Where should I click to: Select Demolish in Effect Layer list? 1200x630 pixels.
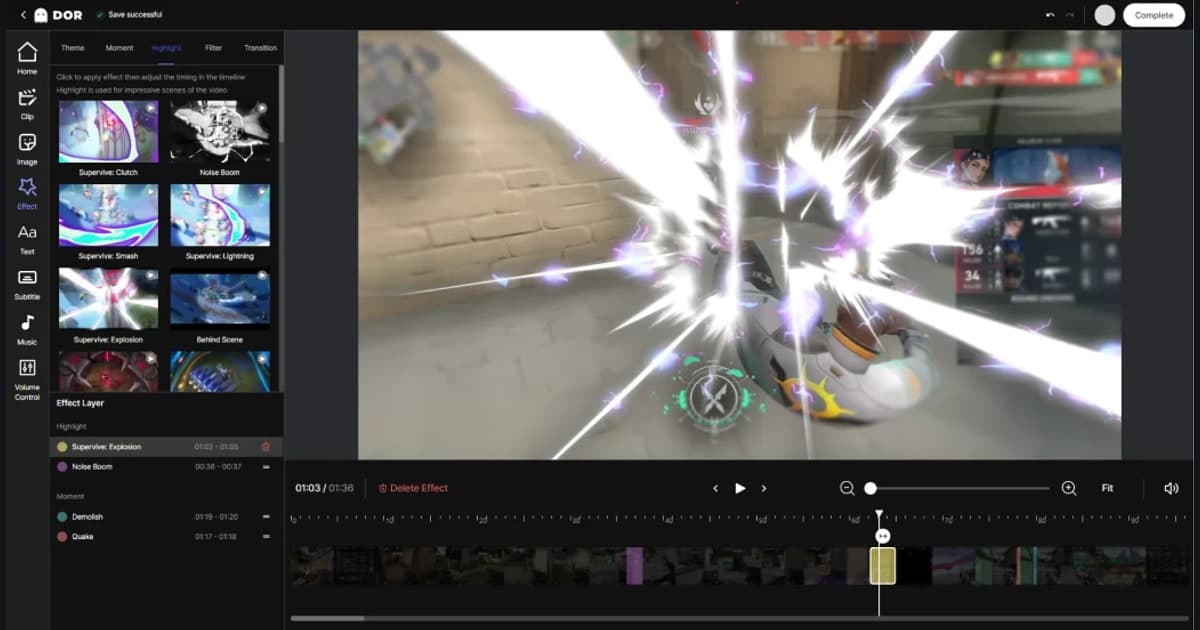(166, 517)
